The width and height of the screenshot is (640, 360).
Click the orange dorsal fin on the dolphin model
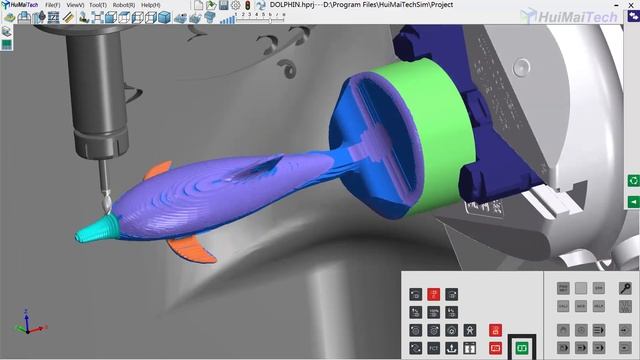click(158, 170)
